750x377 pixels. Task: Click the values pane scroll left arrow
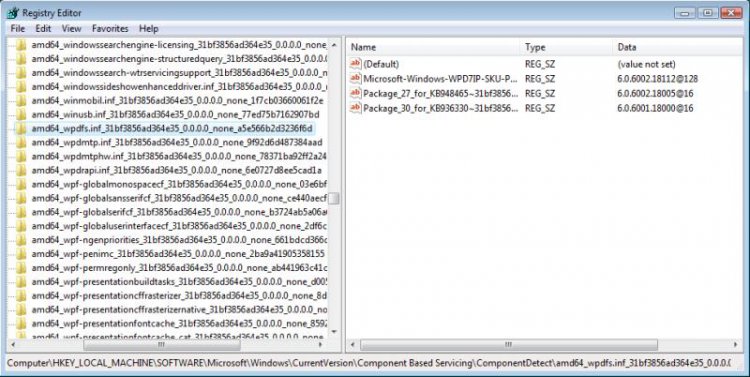[x=353, y=344]
